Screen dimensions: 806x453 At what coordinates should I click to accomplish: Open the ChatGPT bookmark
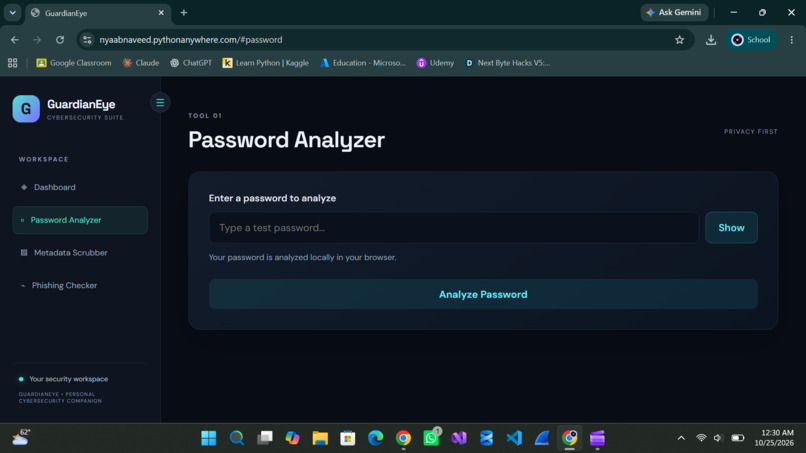click(x=191, y=63)
